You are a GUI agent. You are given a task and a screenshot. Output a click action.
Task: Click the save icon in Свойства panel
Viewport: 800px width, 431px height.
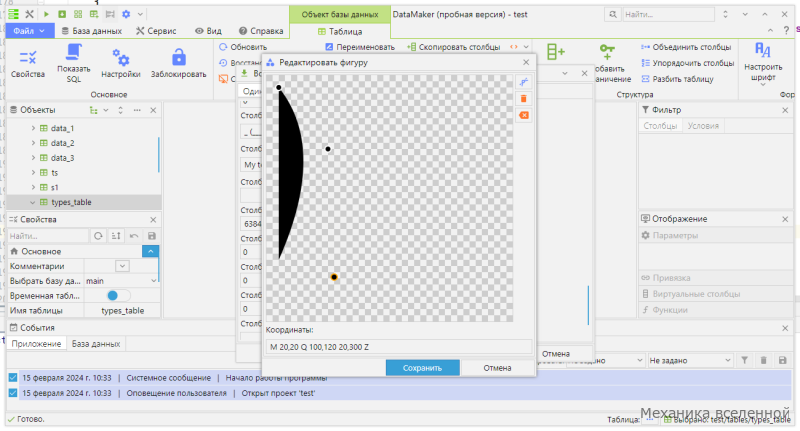pos(152,236)
